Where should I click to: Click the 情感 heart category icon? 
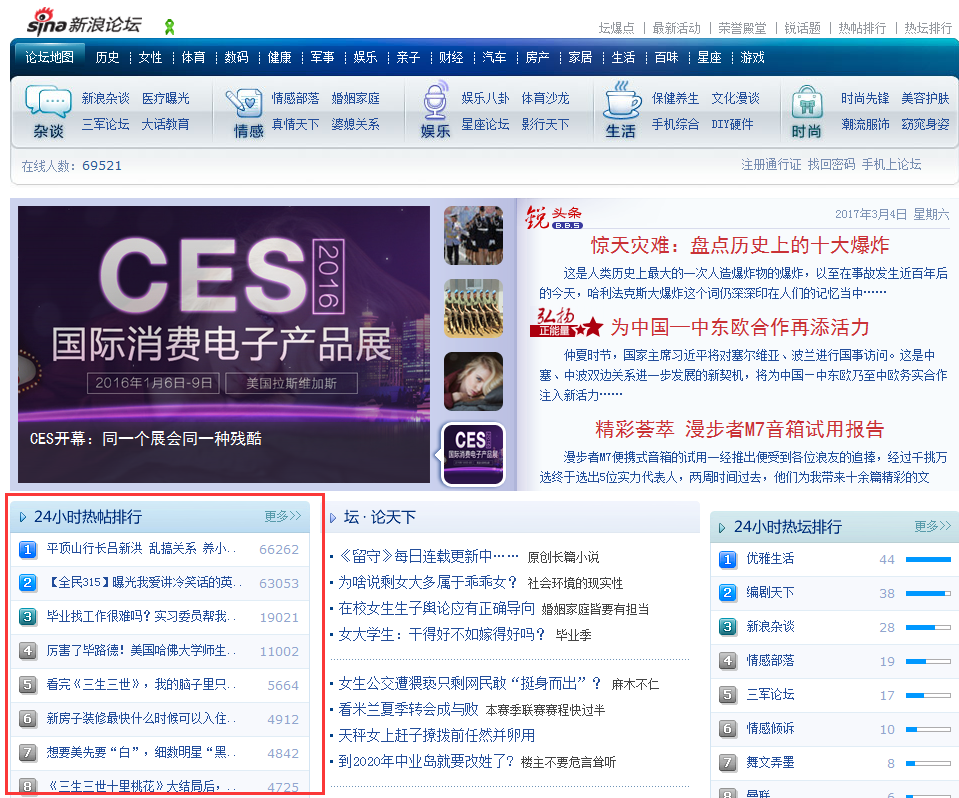[x=244, y=102]
